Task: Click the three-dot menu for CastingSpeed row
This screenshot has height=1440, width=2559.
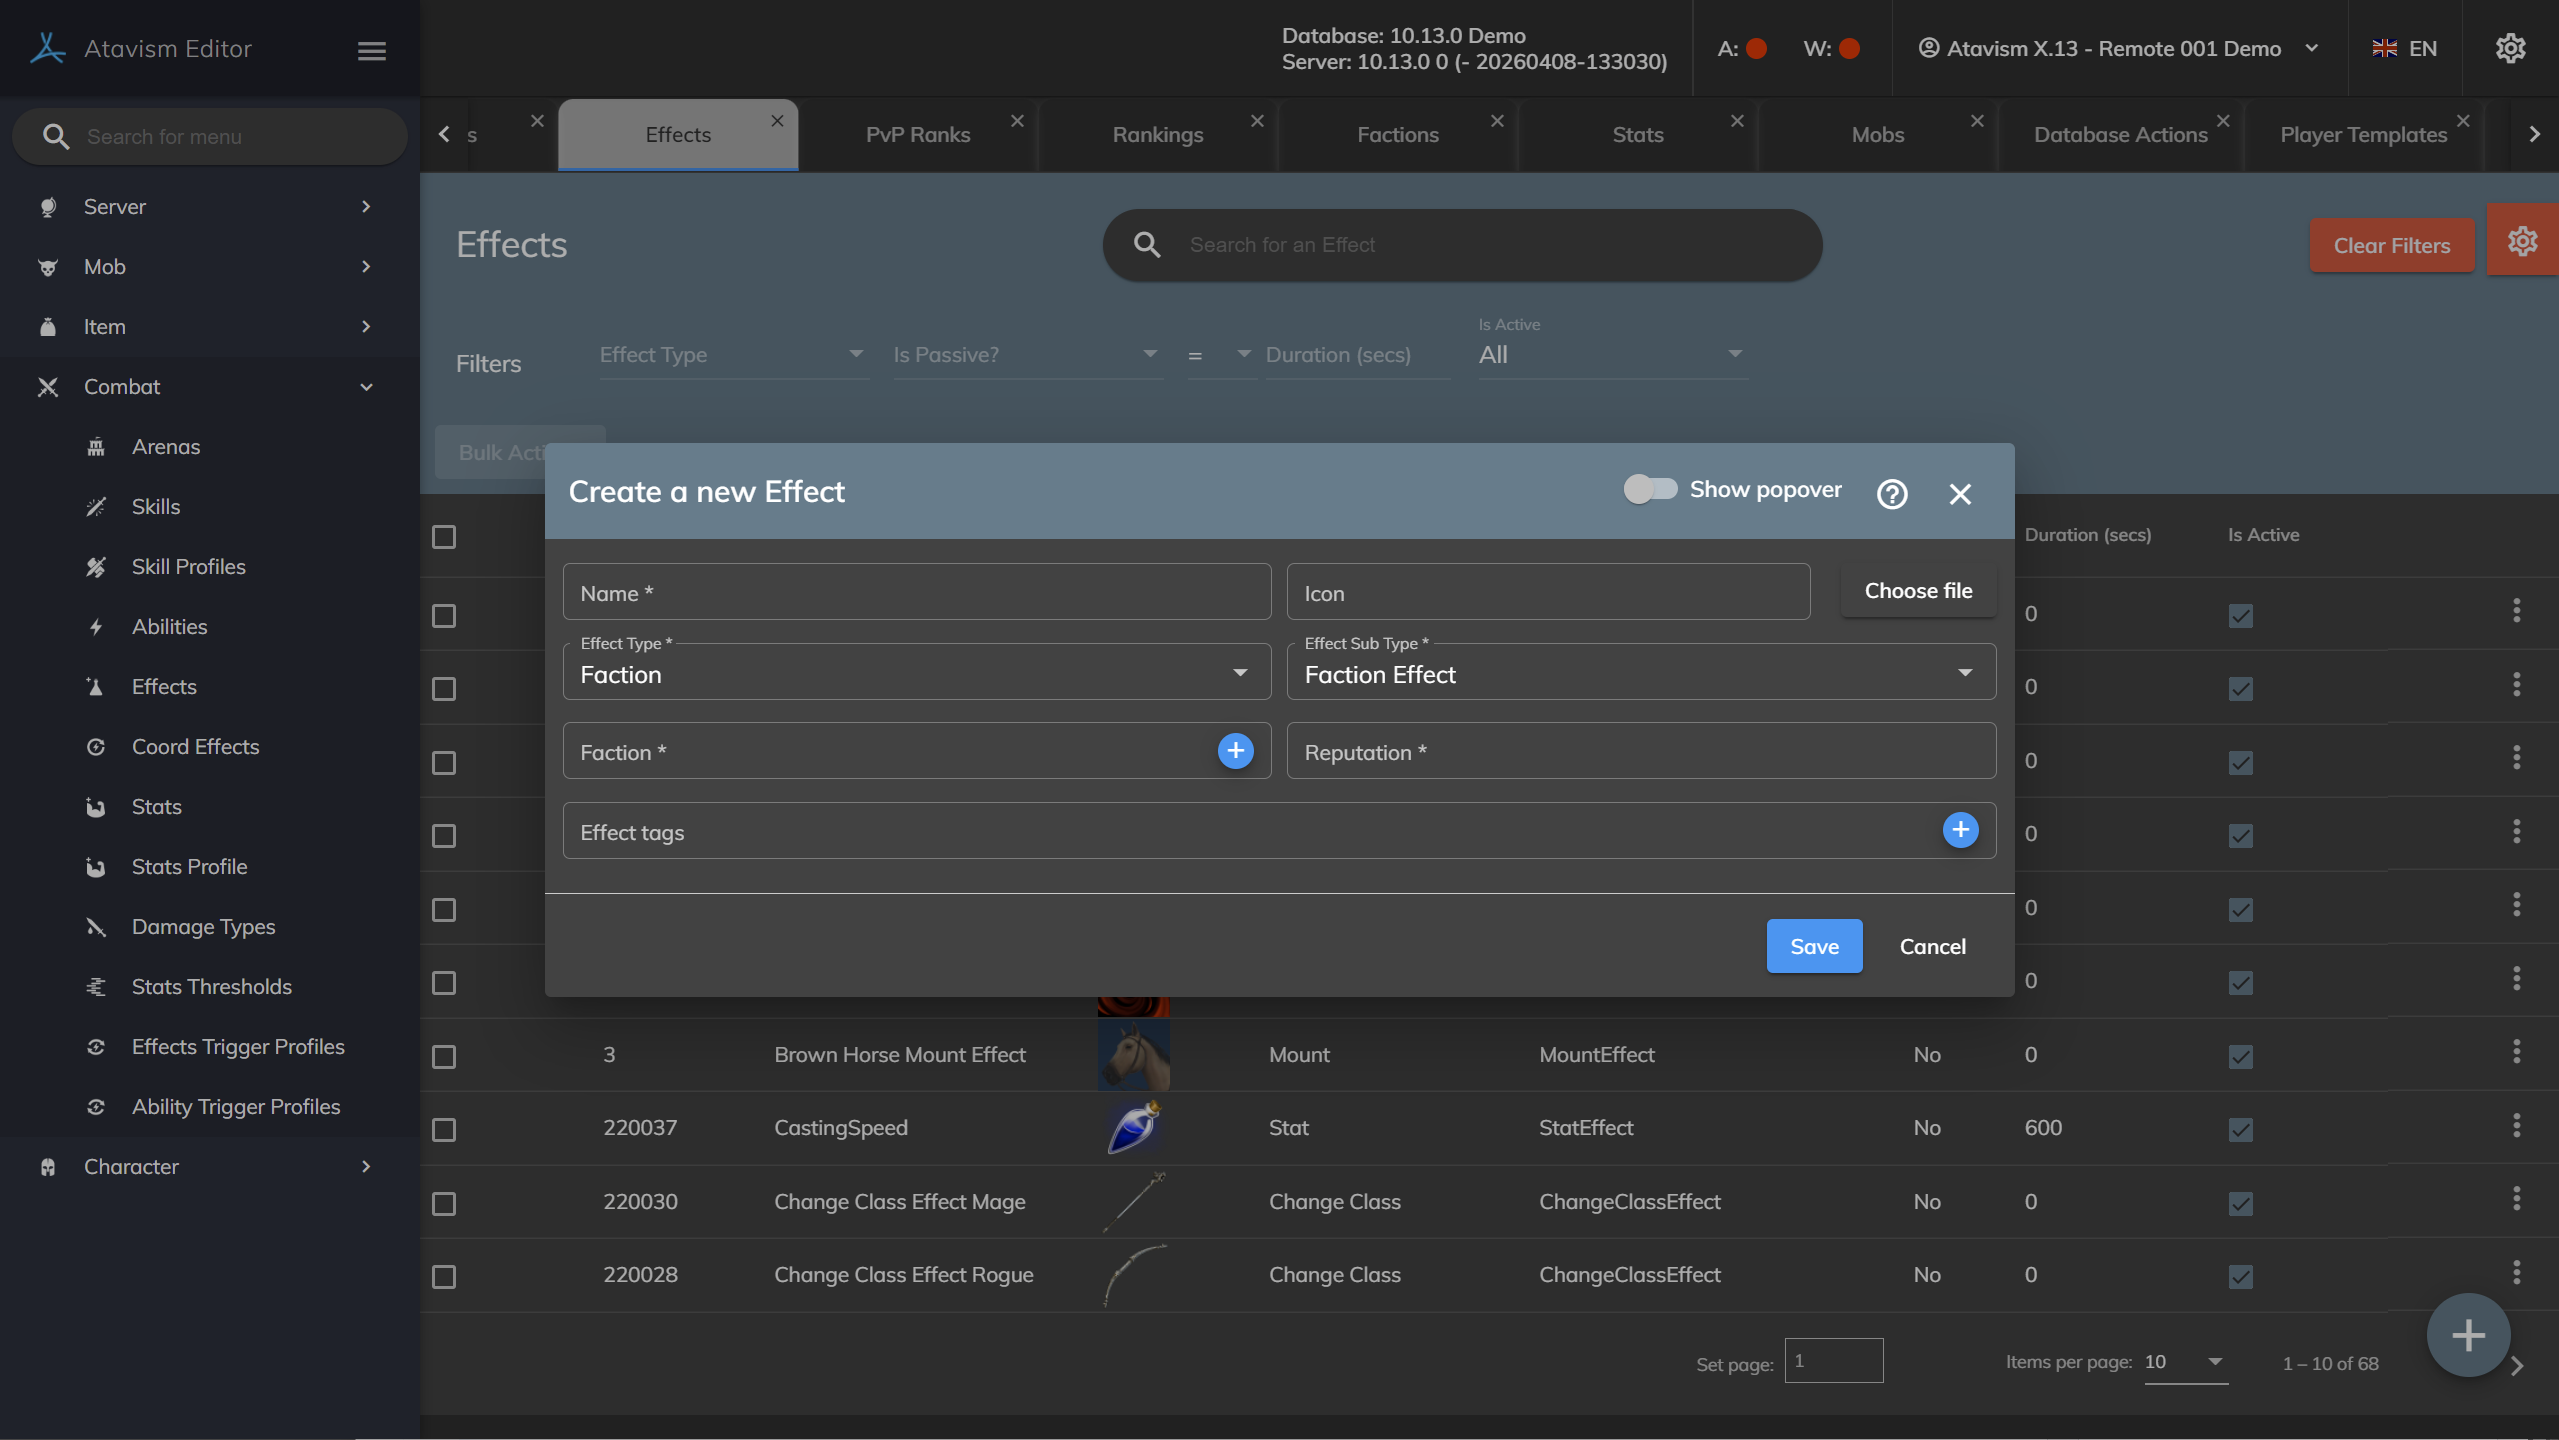Action: pyautogui.click(x=2516, y=1127)
